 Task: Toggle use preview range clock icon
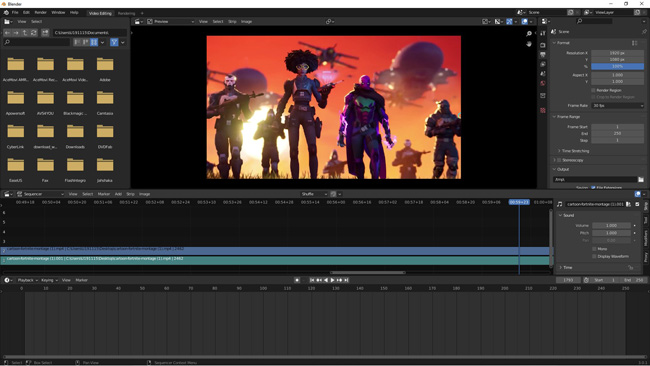click(x=586, y=280)
